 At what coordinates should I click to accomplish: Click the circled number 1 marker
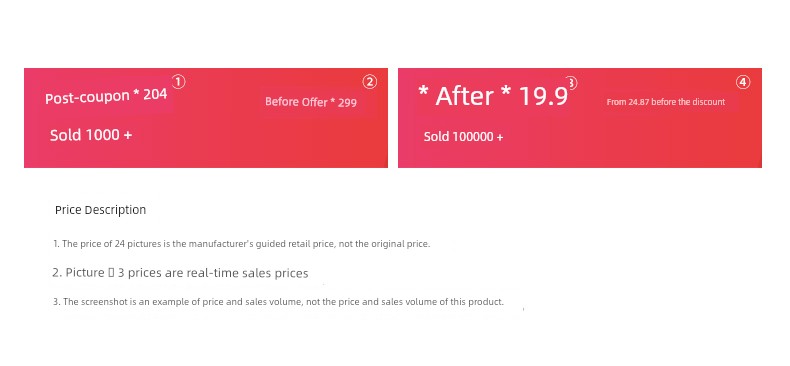click(178, 82)
